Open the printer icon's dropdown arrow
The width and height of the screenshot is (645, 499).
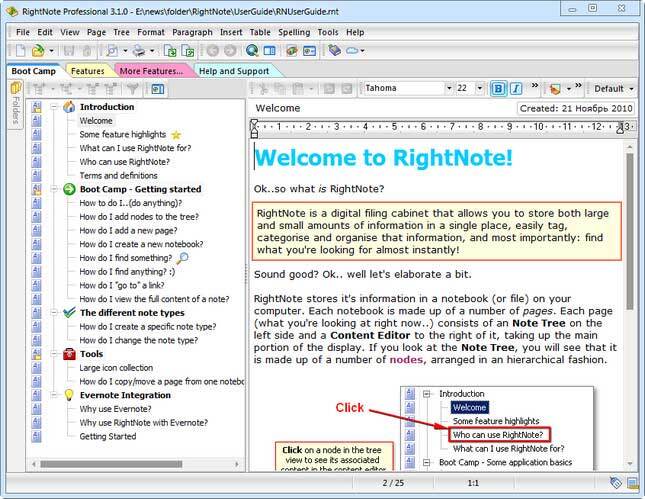(152, 51)
